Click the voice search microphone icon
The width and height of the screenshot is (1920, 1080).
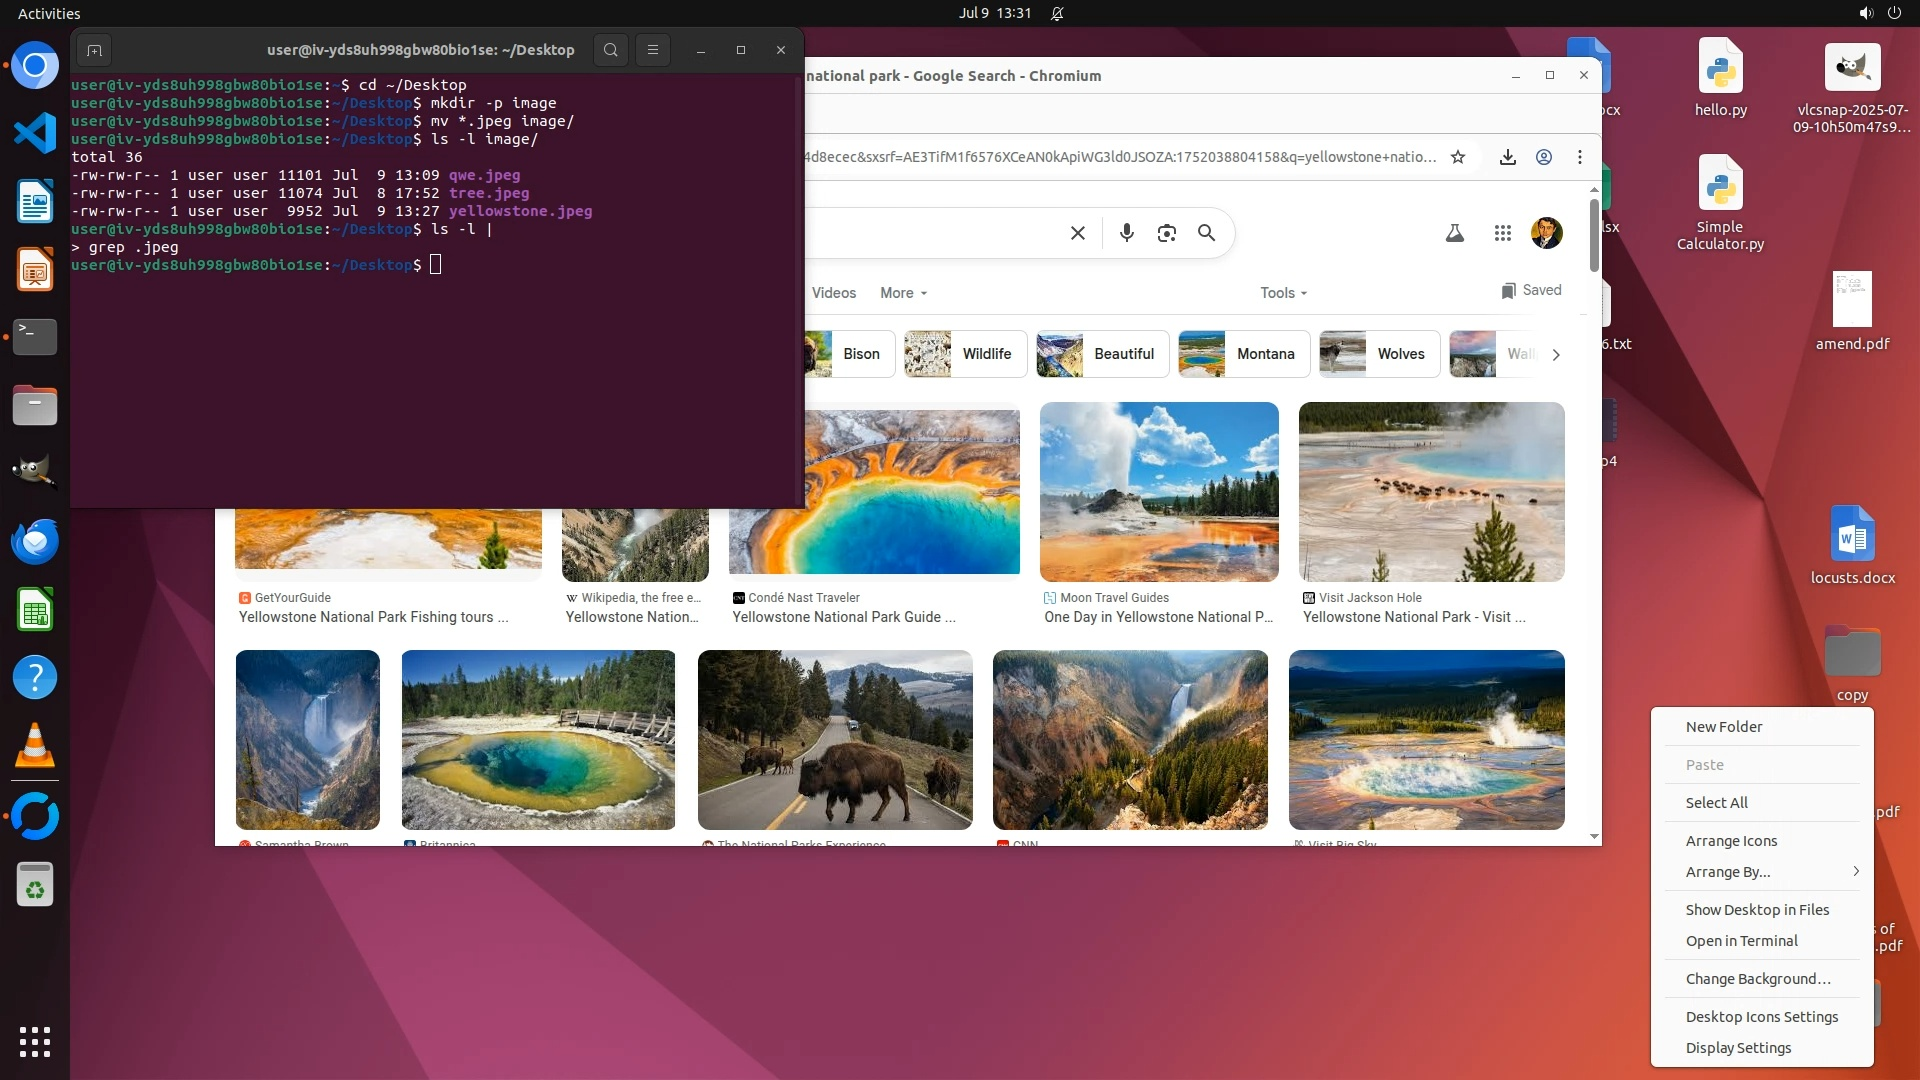1127,233
